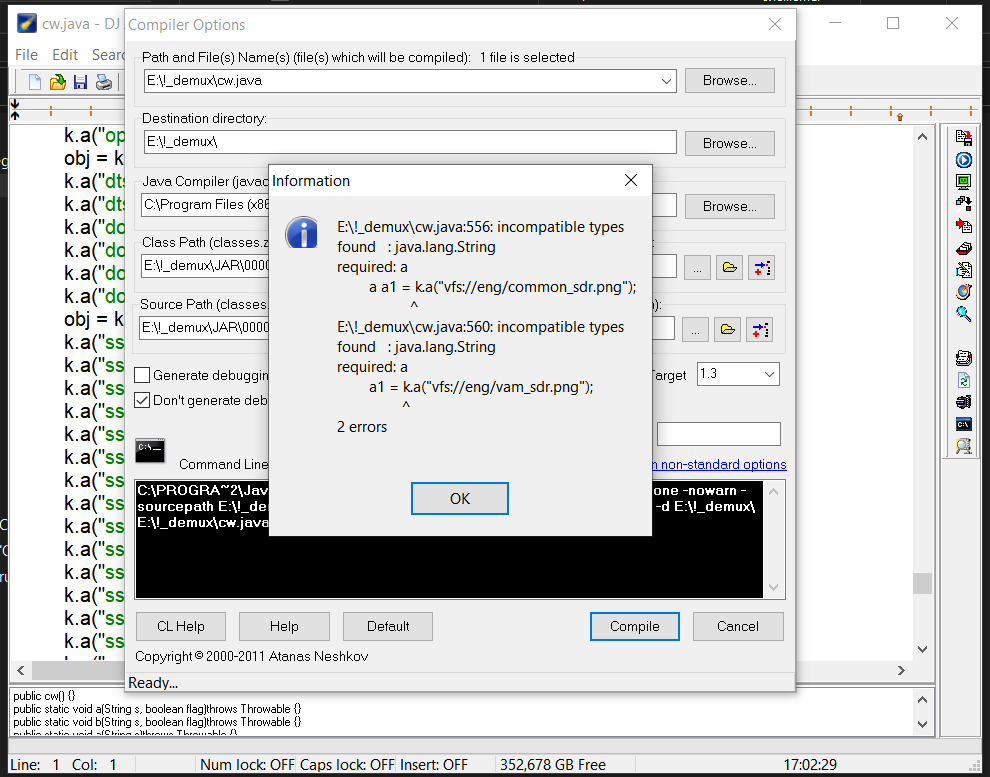Click the blue squares with down arrow icon
This screenshot has width=990, height=777.
[963, 203]
